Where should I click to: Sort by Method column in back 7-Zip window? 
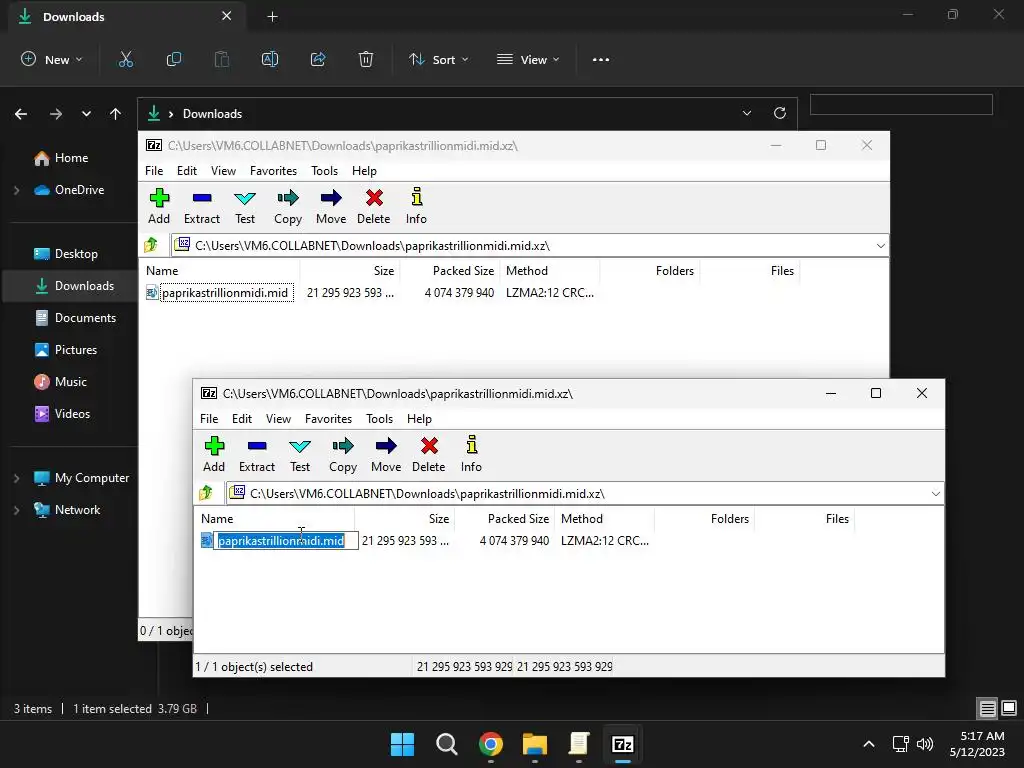click(x=549, y=270)
